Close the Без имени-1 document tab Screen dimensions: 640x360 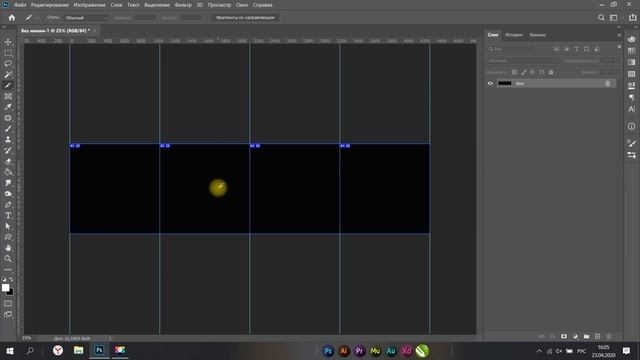click(95, 31)
